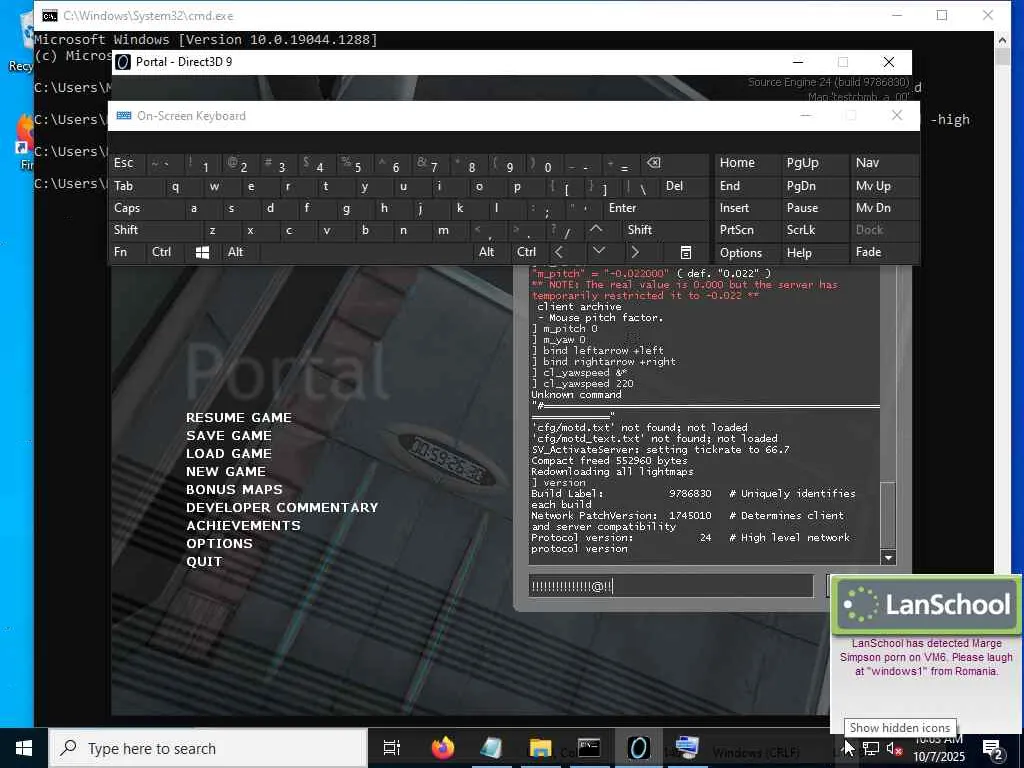Screen dimensions: 1024x768
Task: Click the muted volume tray icon
Action: (893, 749)
